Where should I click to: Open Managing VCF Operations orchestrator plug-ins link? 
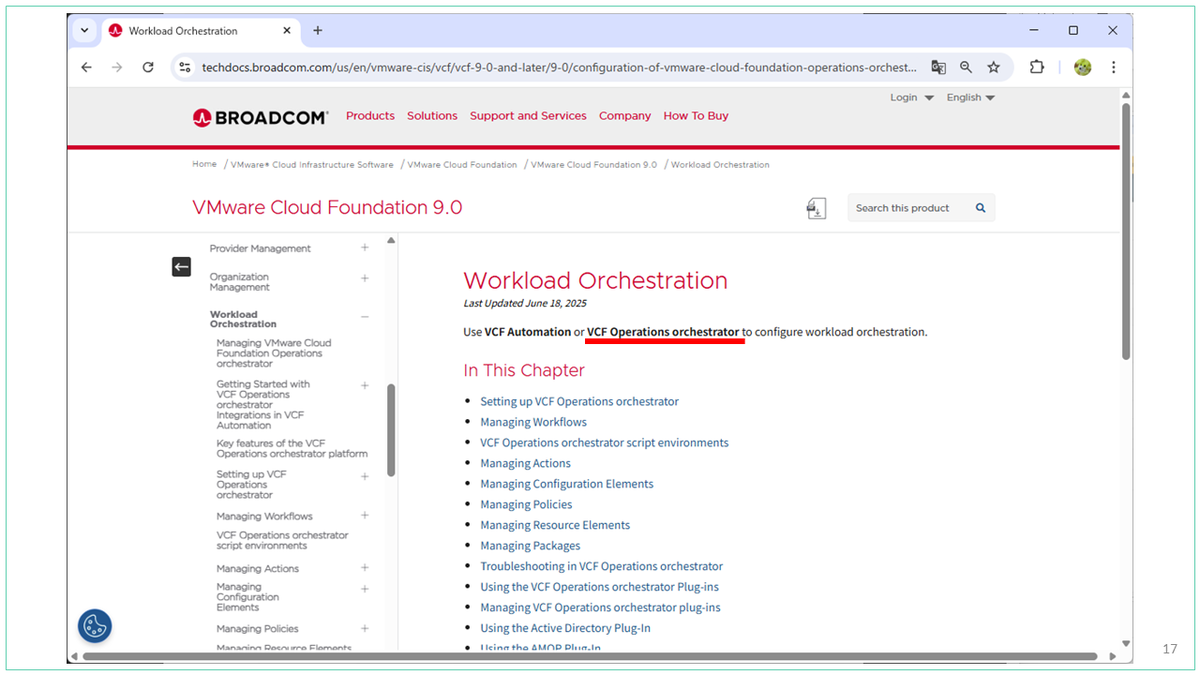600,607
